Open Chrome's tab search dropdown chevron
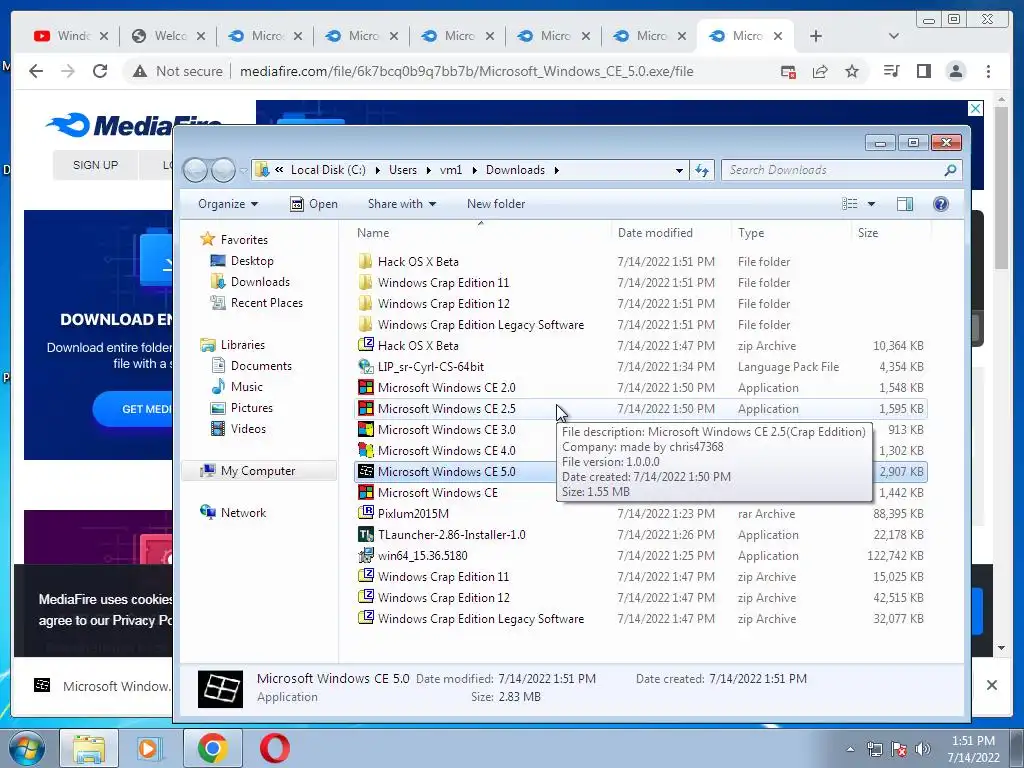The image size is (1024, 768). pyautogui.click(x=893, y=36)
